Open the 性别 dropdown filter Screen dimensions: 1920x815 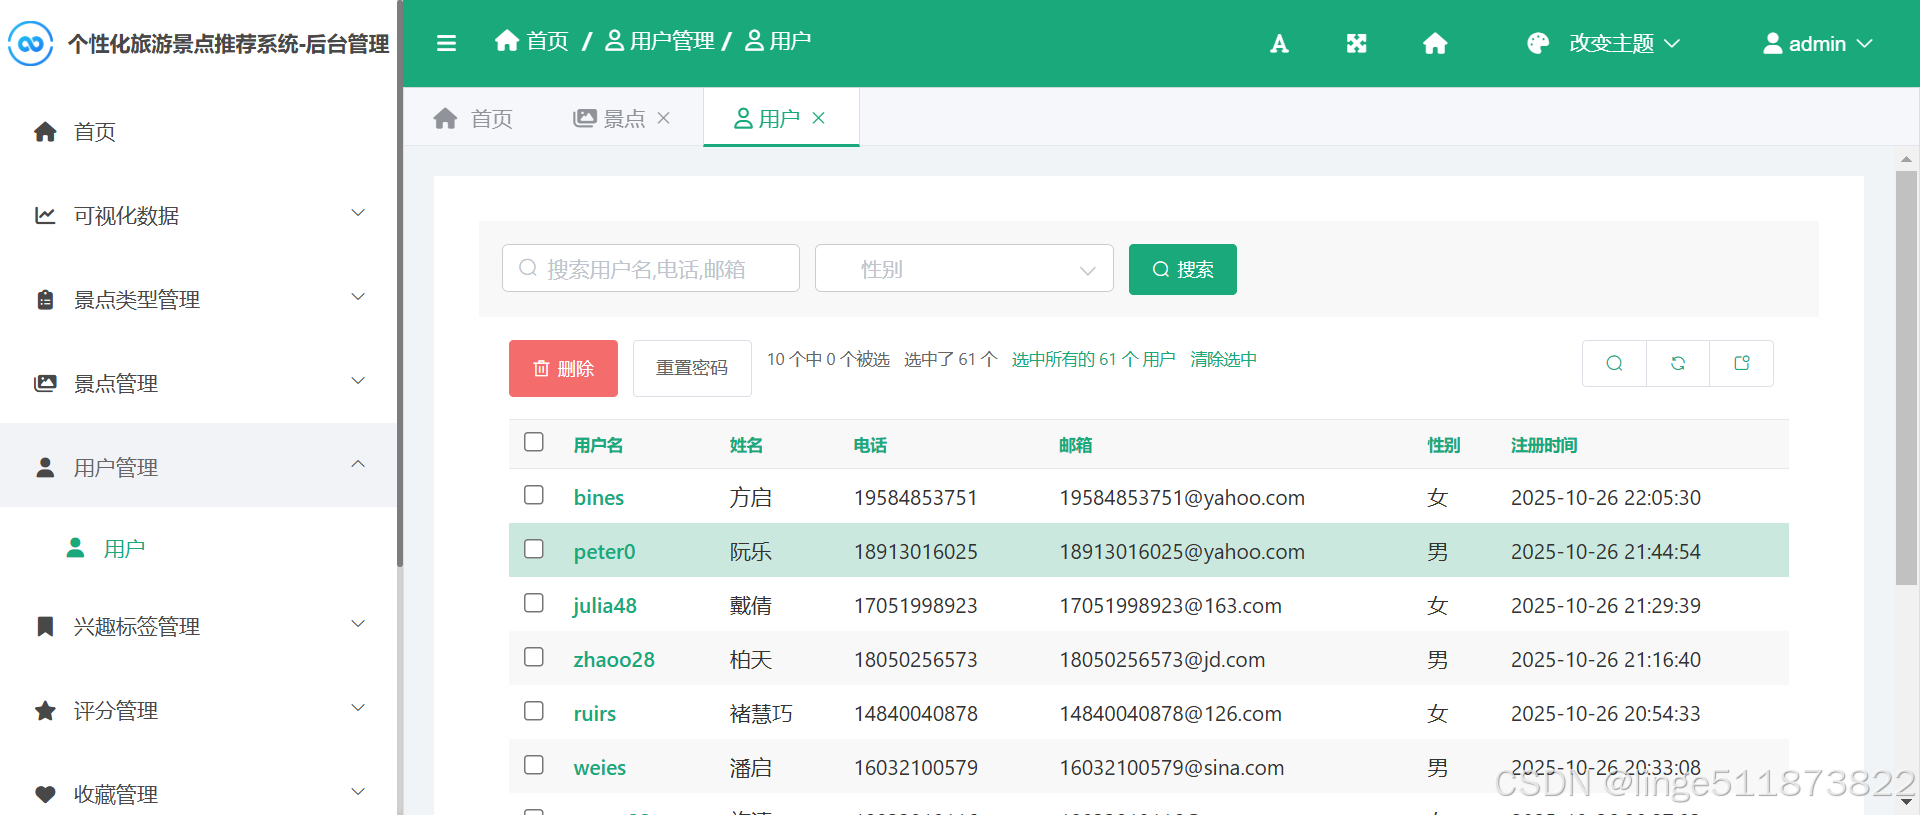[964, 268]
